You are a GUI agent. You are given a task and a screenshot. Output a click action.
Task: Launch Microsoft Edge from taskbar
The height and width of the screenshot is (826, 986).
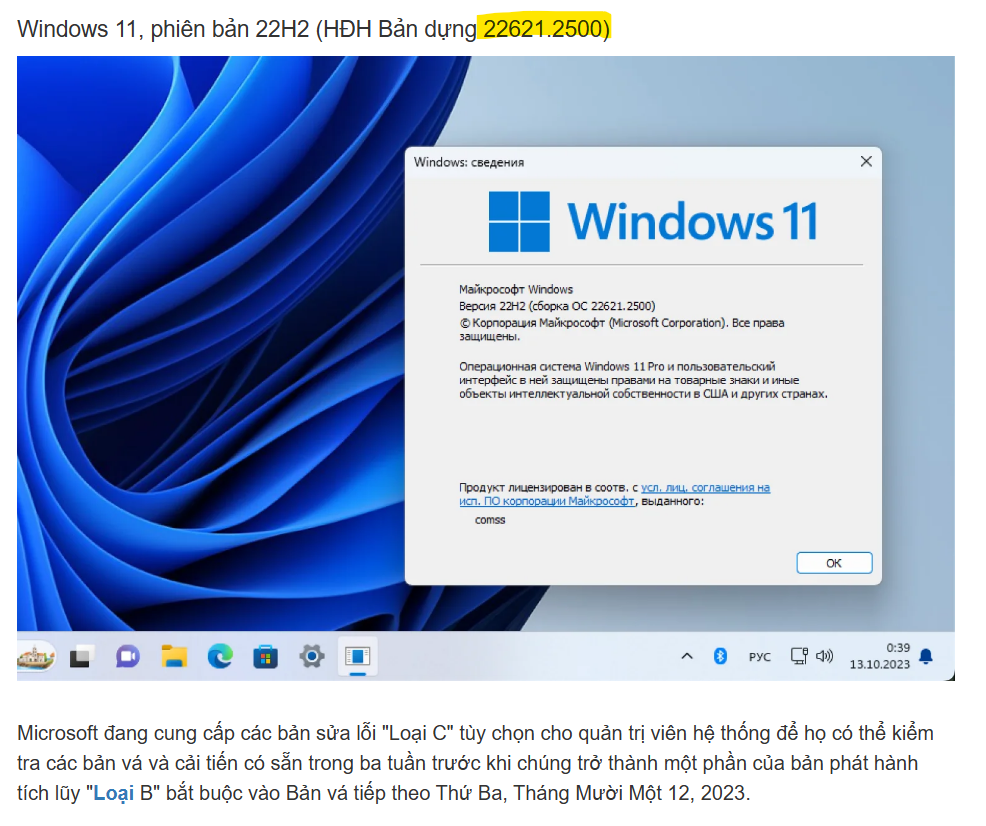pos(220,657)
